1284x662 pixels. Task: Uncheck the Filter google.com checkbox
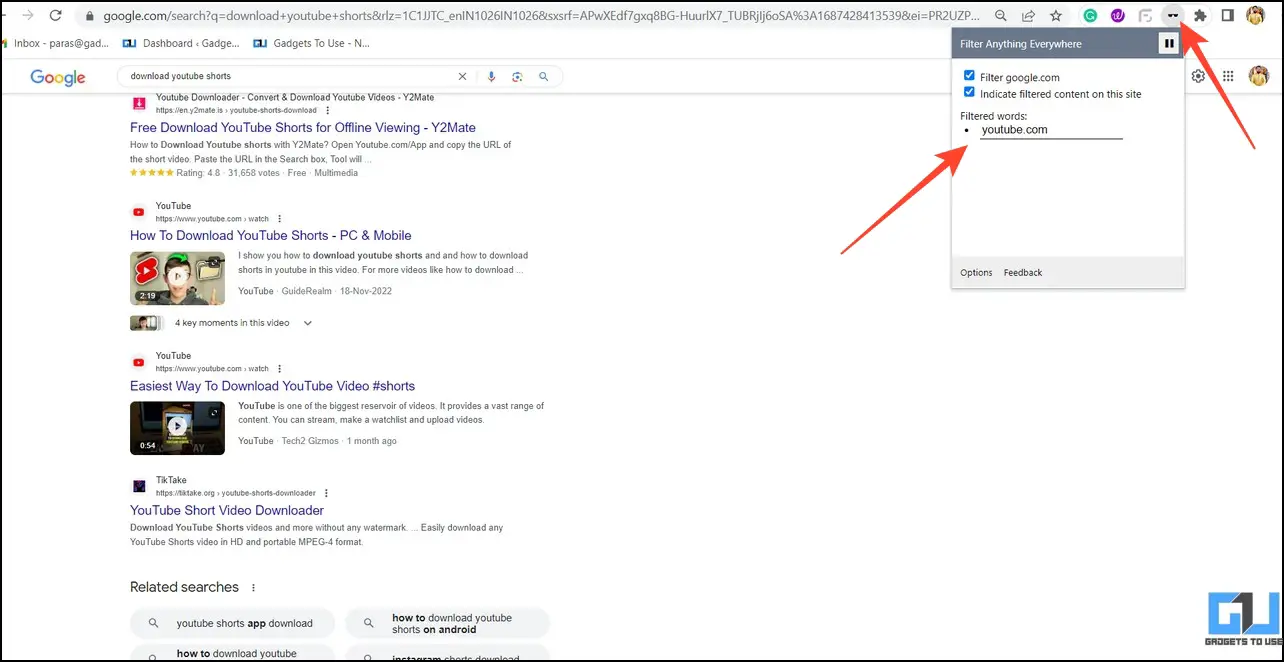(x=969, y=76)
